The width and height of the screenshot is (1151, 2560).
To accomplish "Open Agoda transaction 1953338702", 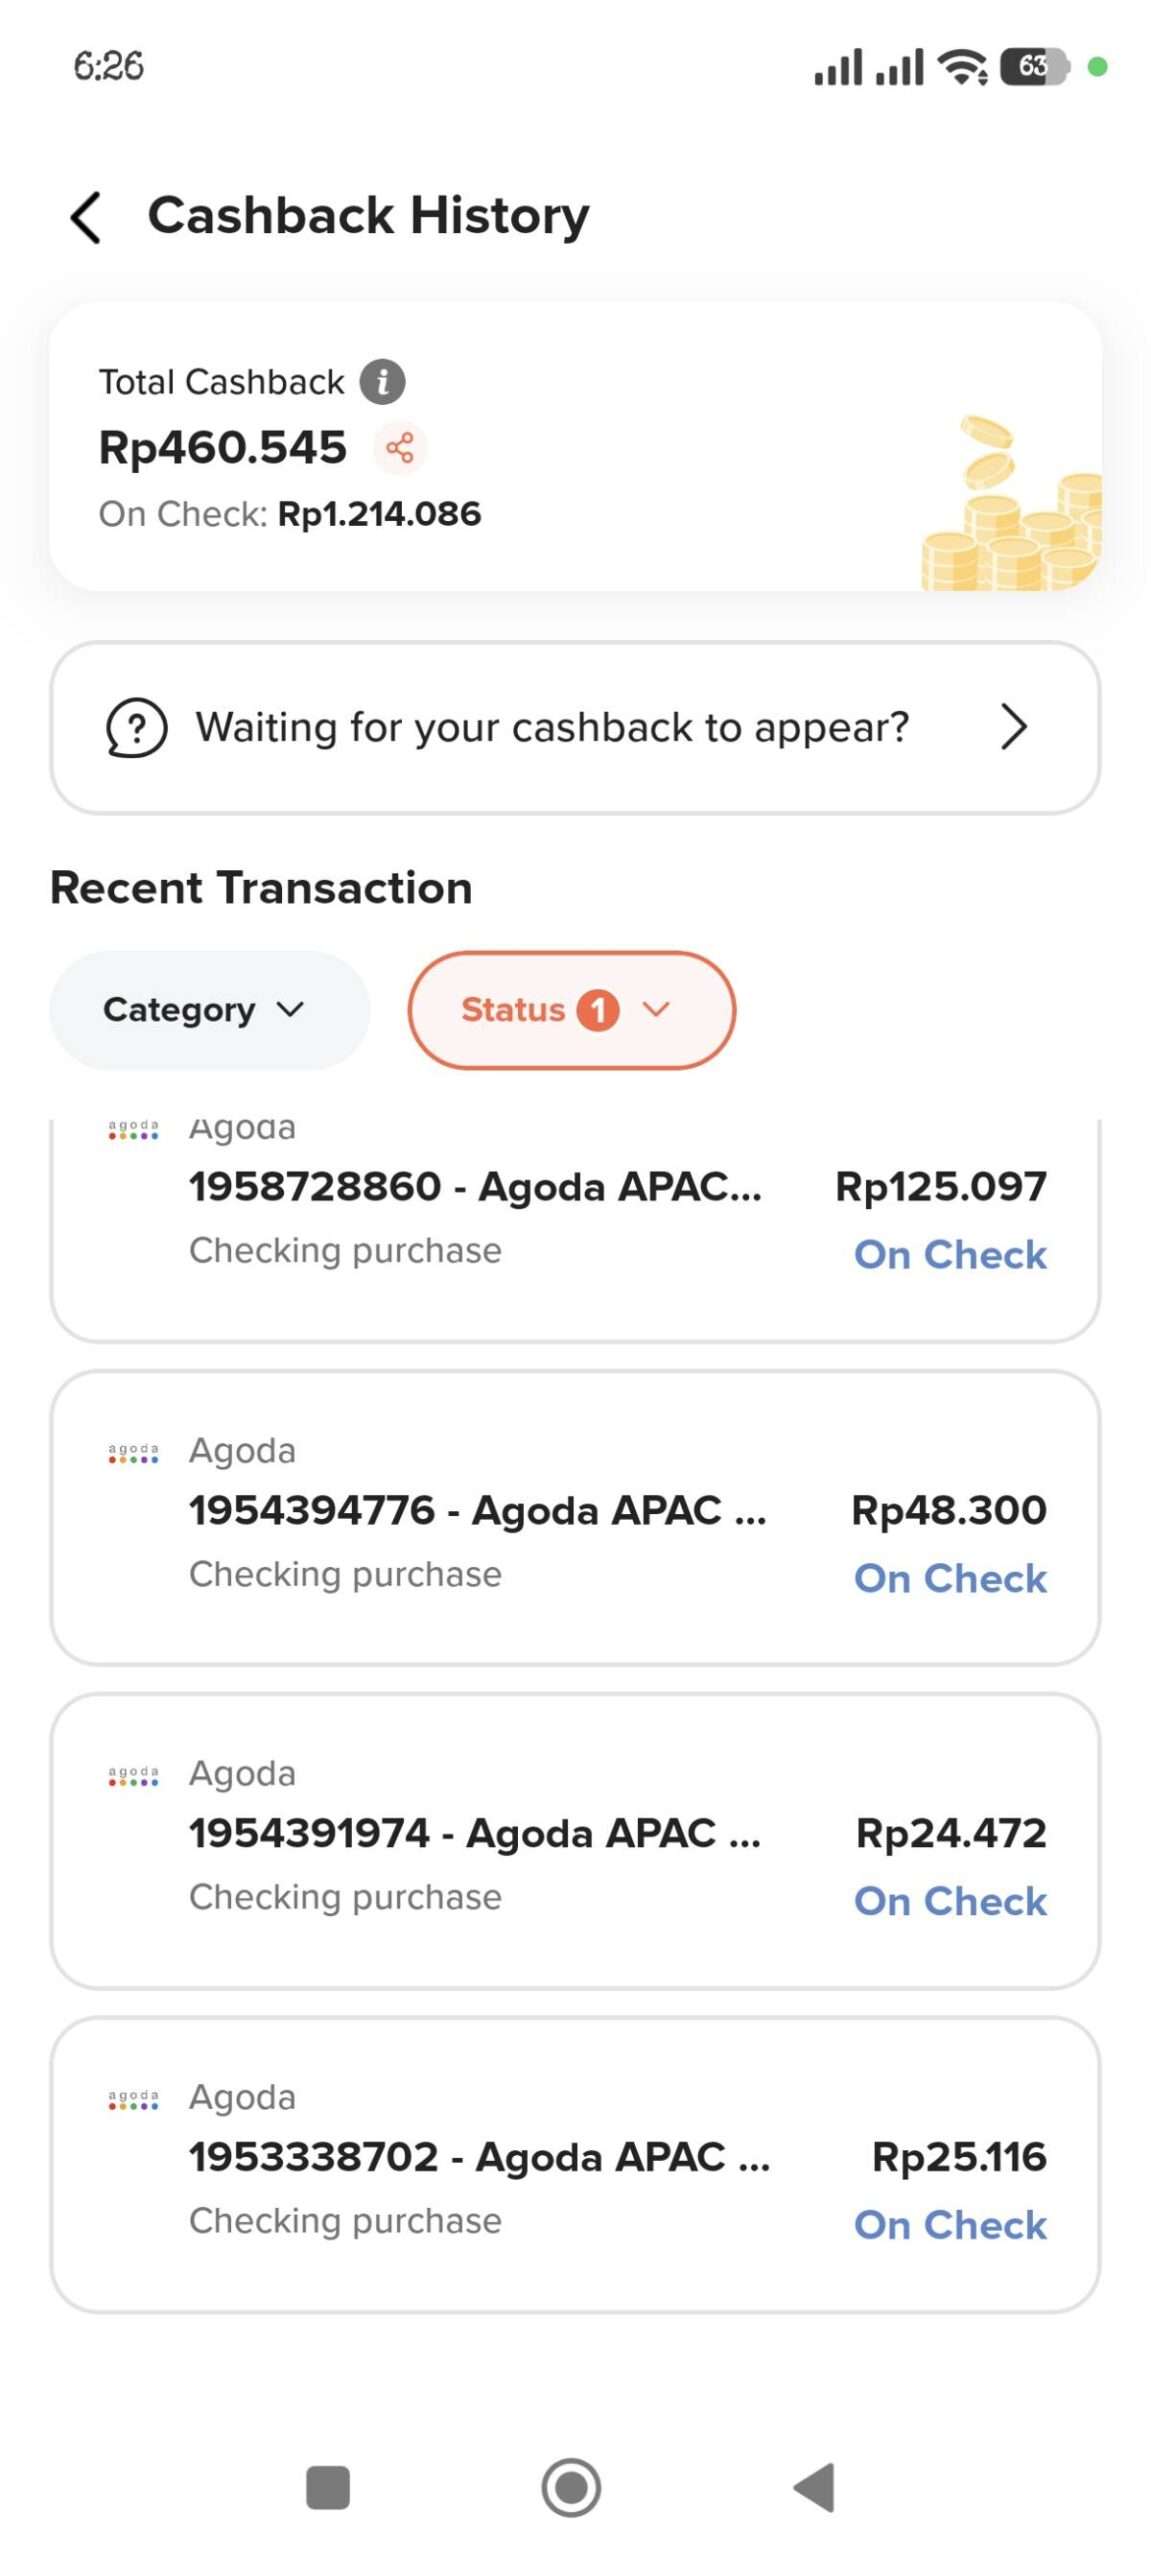I will [x=480, y=2157].
